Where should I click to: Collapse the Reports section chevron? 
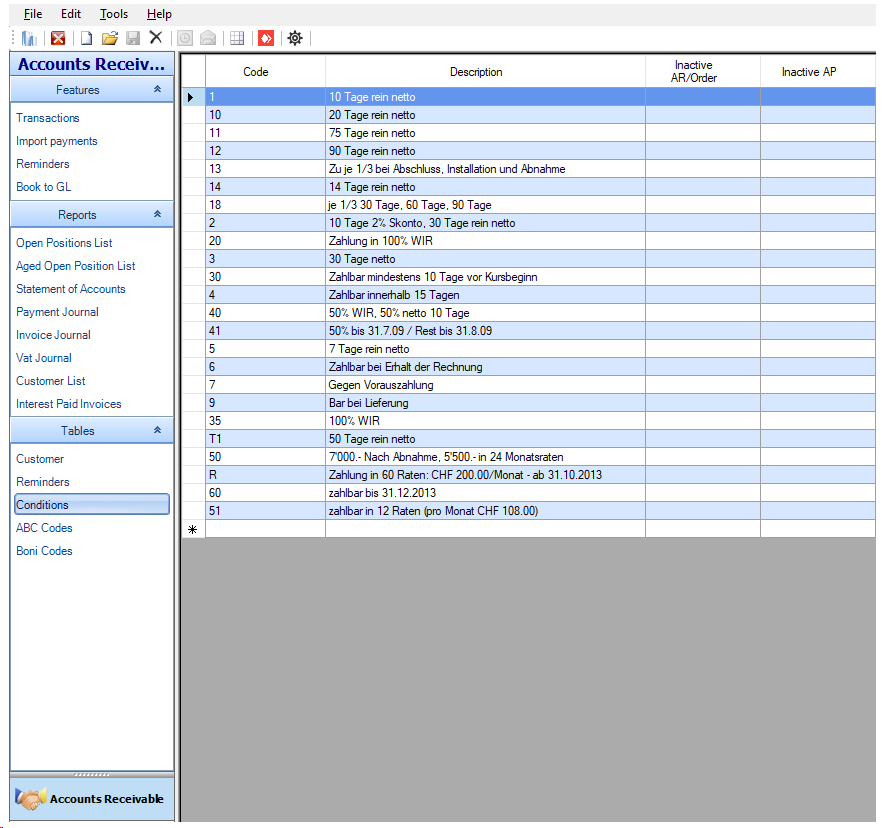coord(158,214)
